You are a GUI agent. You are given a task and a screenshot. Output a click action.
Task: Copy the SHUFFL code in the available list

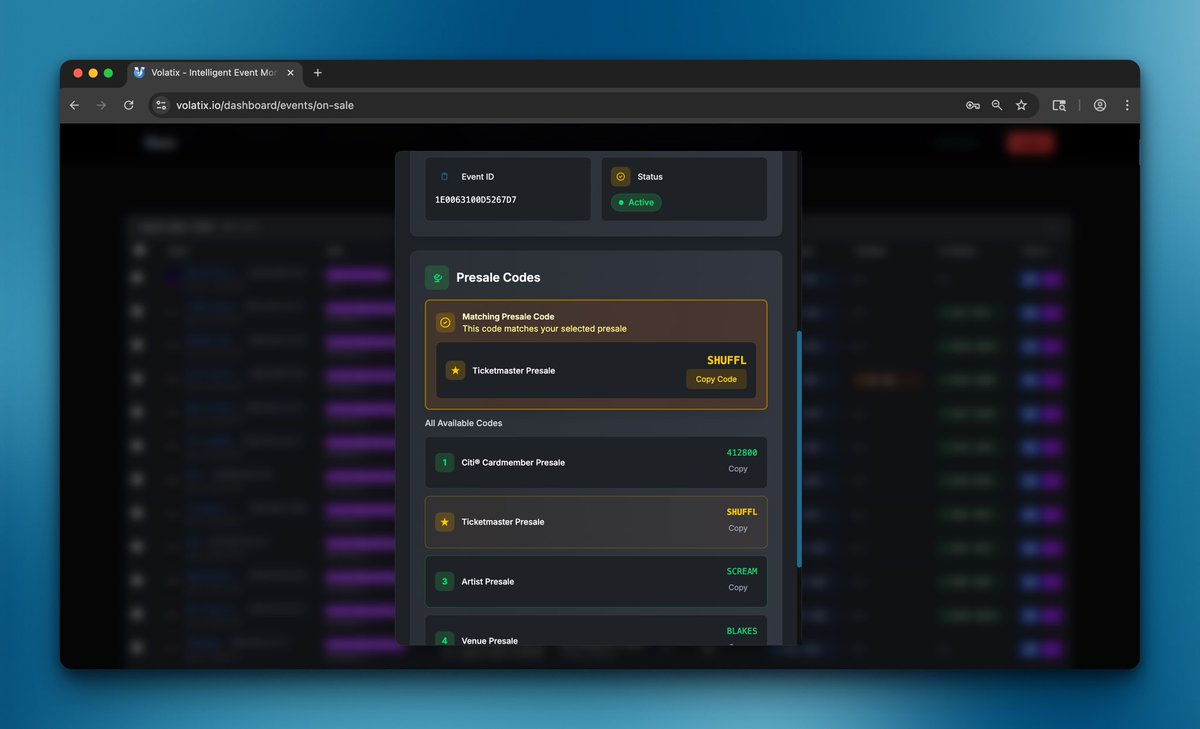738,528
